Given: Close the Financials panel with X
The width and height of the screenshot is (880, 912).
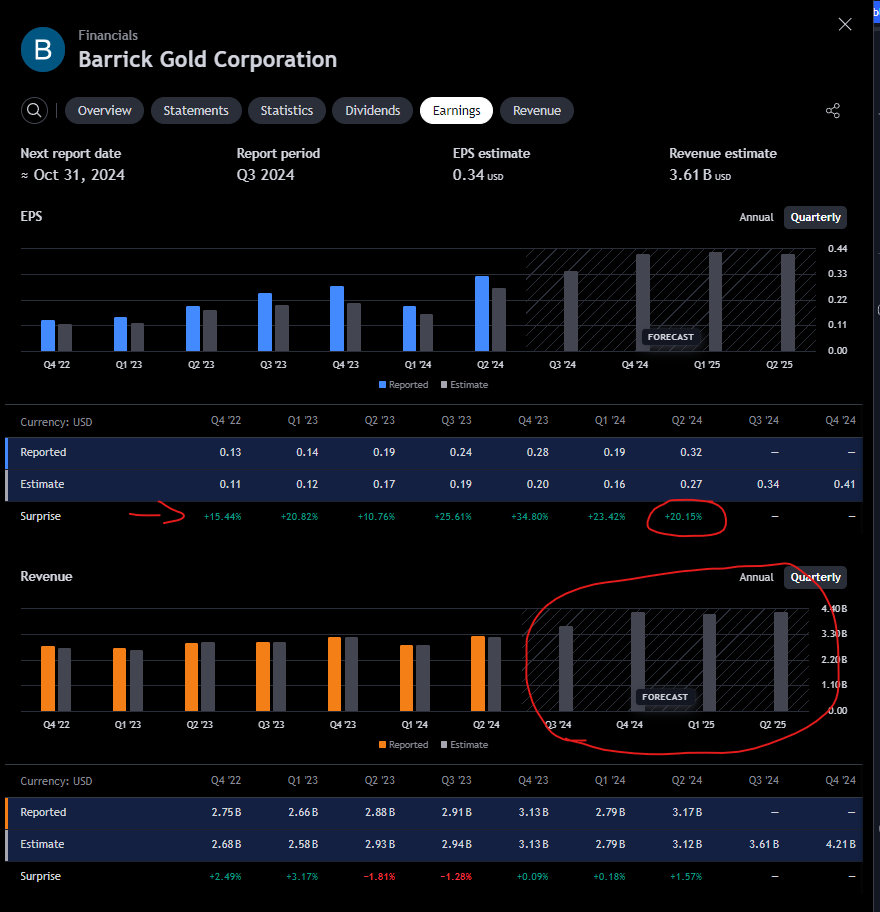Looking at the screenshot, I should 845,24.
